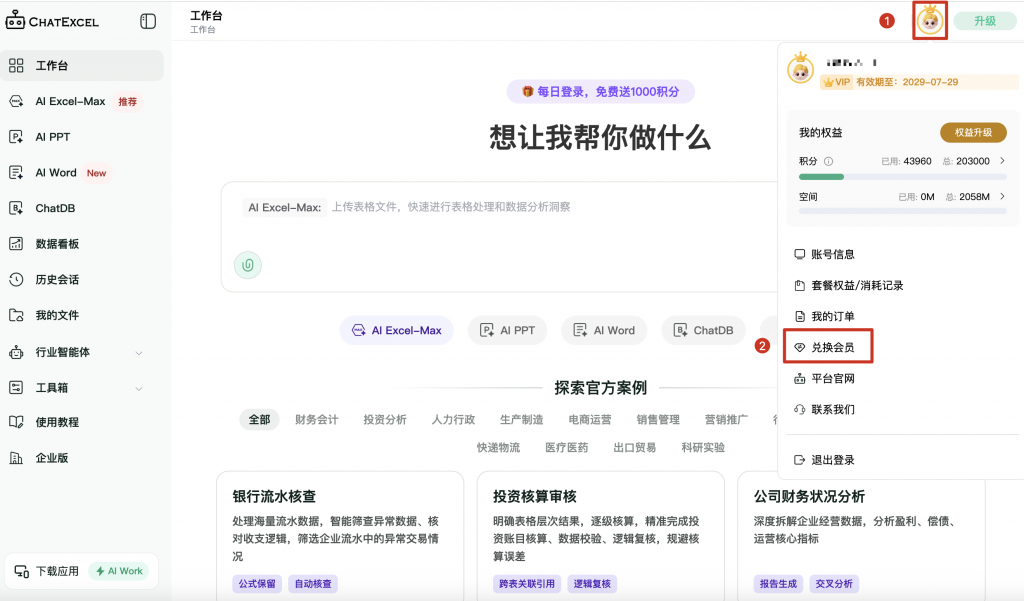Open the 投资核算审核 case card
1024x601 pixels.
[x=601, y=536]
